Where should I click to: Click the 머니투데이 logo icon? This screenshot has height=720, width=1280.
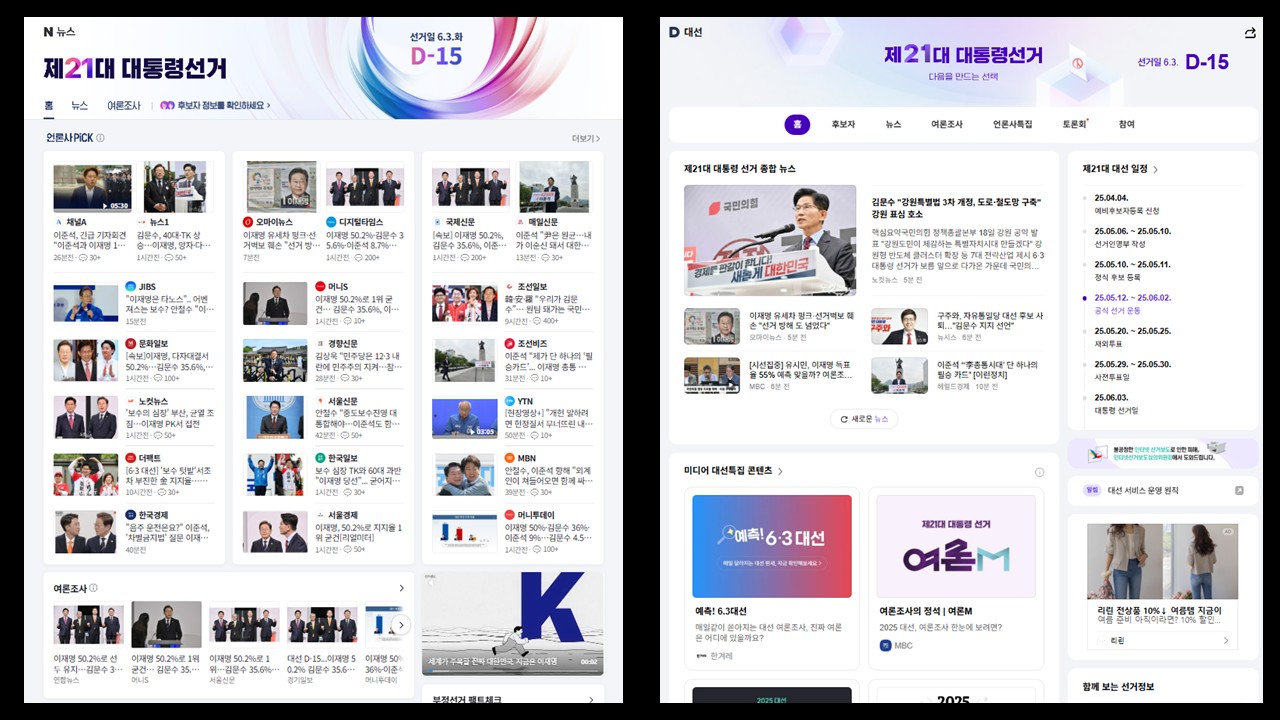coord(509,516)
